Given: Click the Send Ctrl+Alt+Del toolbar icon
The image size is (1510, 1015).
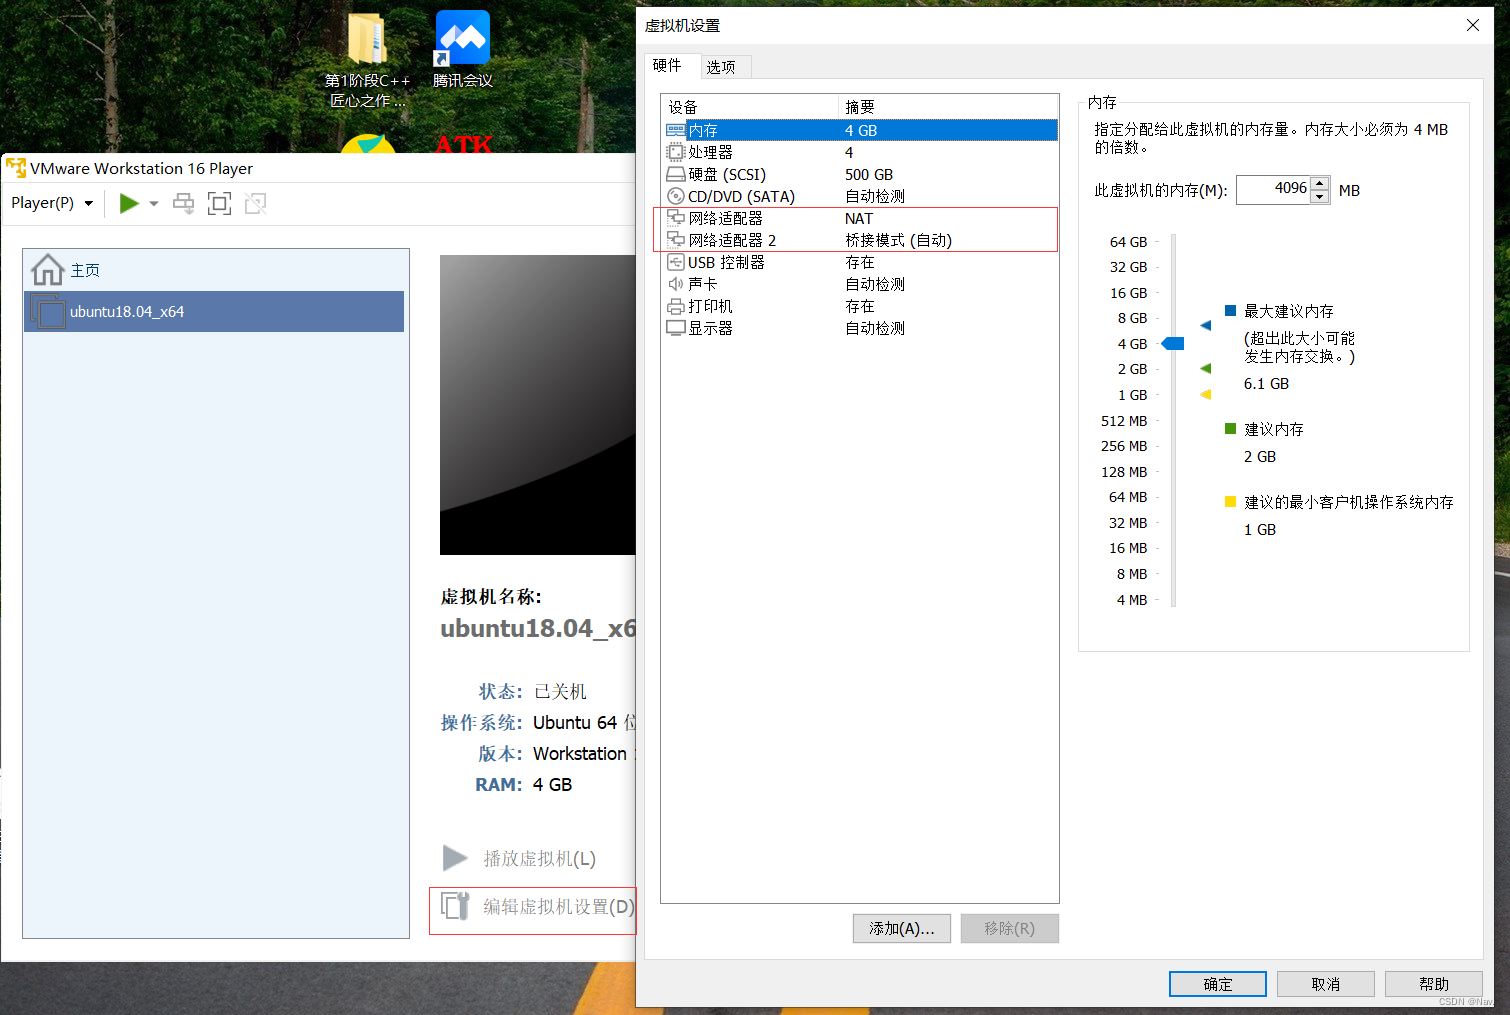Looking at the screenshot, I should [x=184, y=203].
